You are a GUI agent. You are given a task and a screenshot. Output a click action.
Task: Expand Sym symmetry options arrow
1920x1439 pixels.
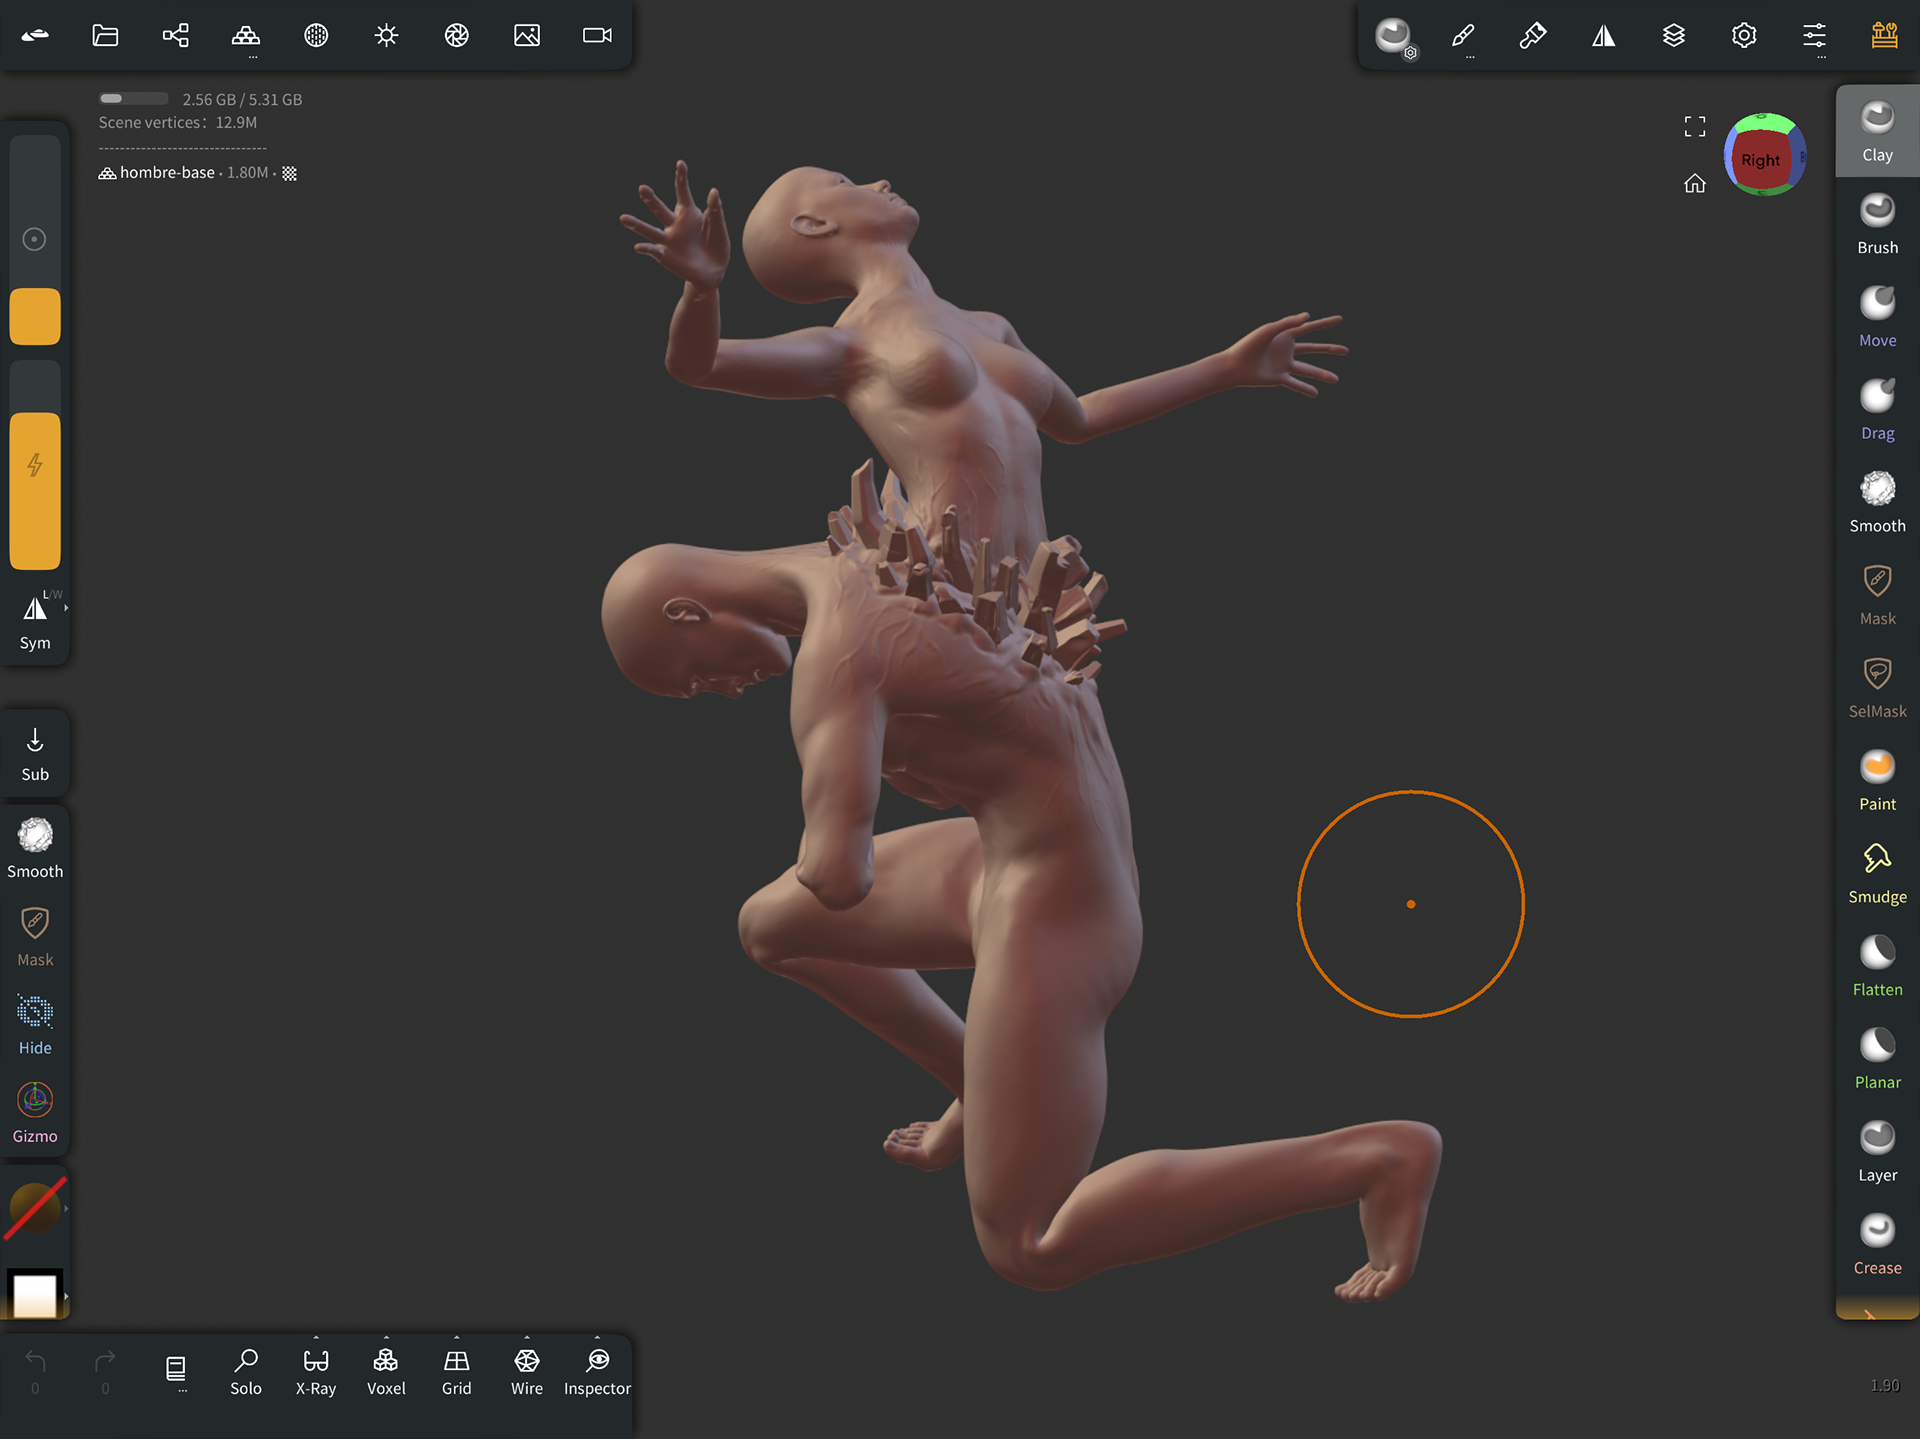(x=66, y=608)
